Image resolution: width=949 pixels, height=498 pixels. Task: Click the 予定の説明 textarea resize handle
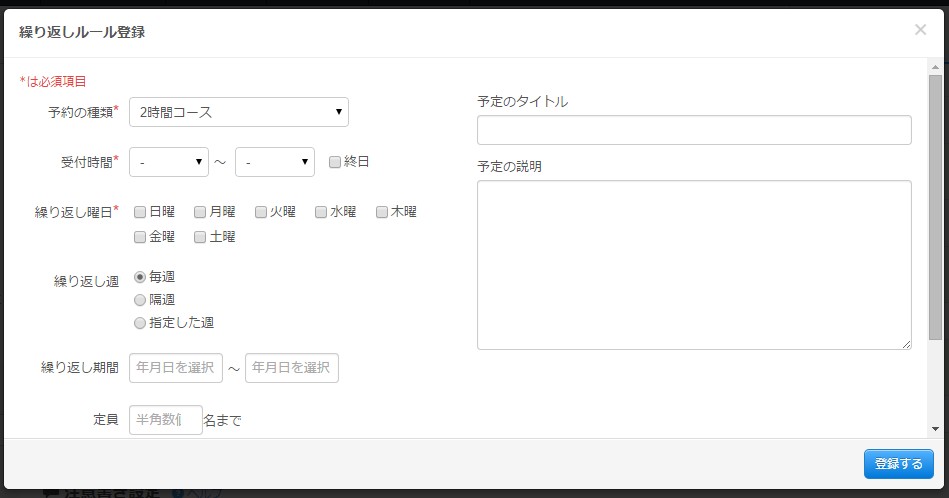[906, 344]
